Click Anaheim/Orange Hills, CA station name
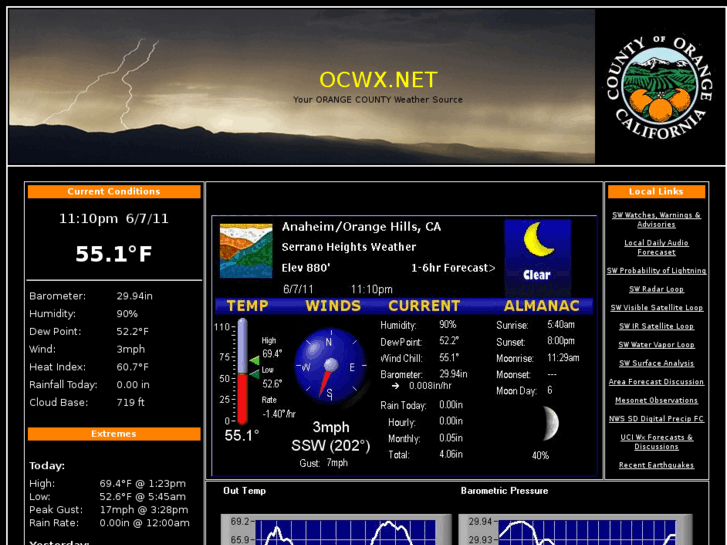 click(361, 227)
